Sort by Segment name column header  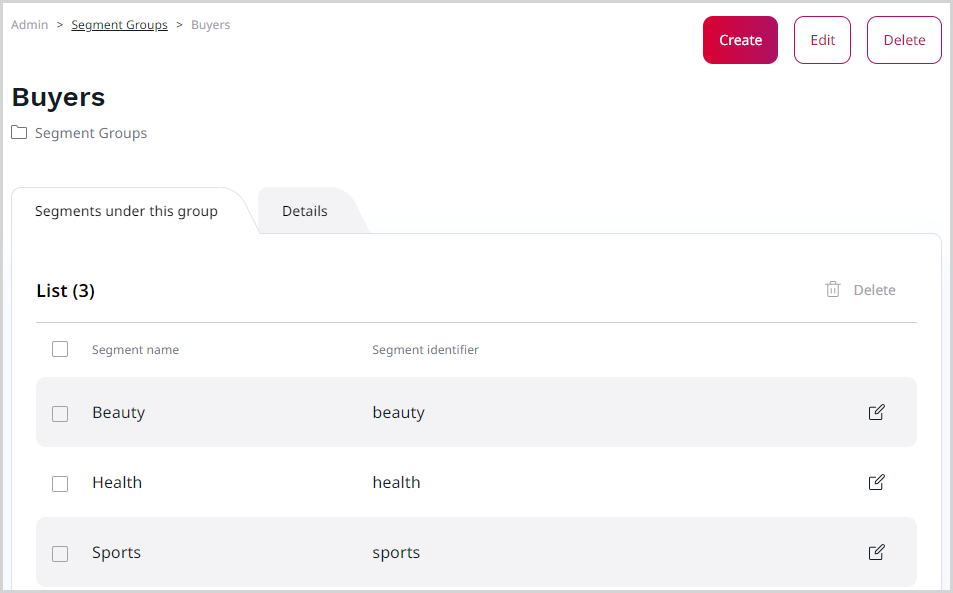[135, 350]
